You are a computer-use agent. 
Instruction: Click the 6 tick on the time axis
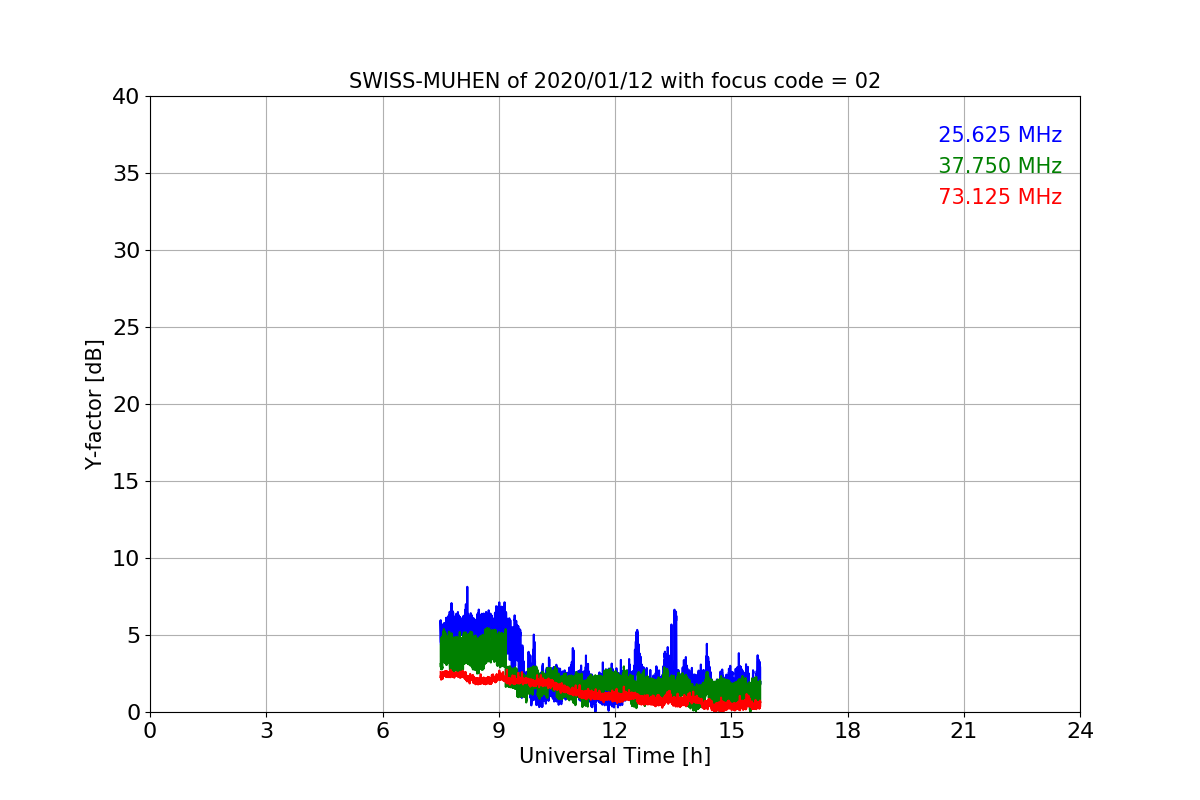point(383,731)
